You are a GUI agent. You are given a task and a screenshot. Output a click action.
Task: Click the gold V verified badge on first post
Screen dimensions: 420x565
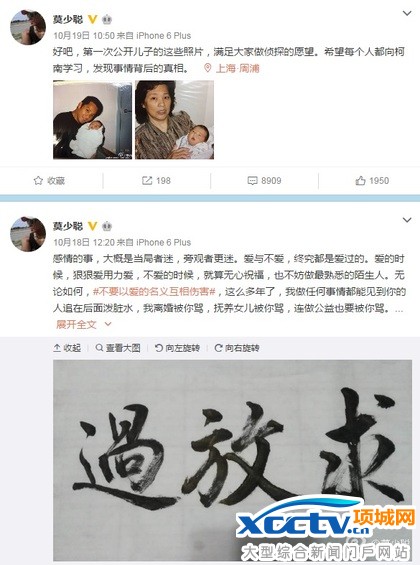click(x=93, y=19)
